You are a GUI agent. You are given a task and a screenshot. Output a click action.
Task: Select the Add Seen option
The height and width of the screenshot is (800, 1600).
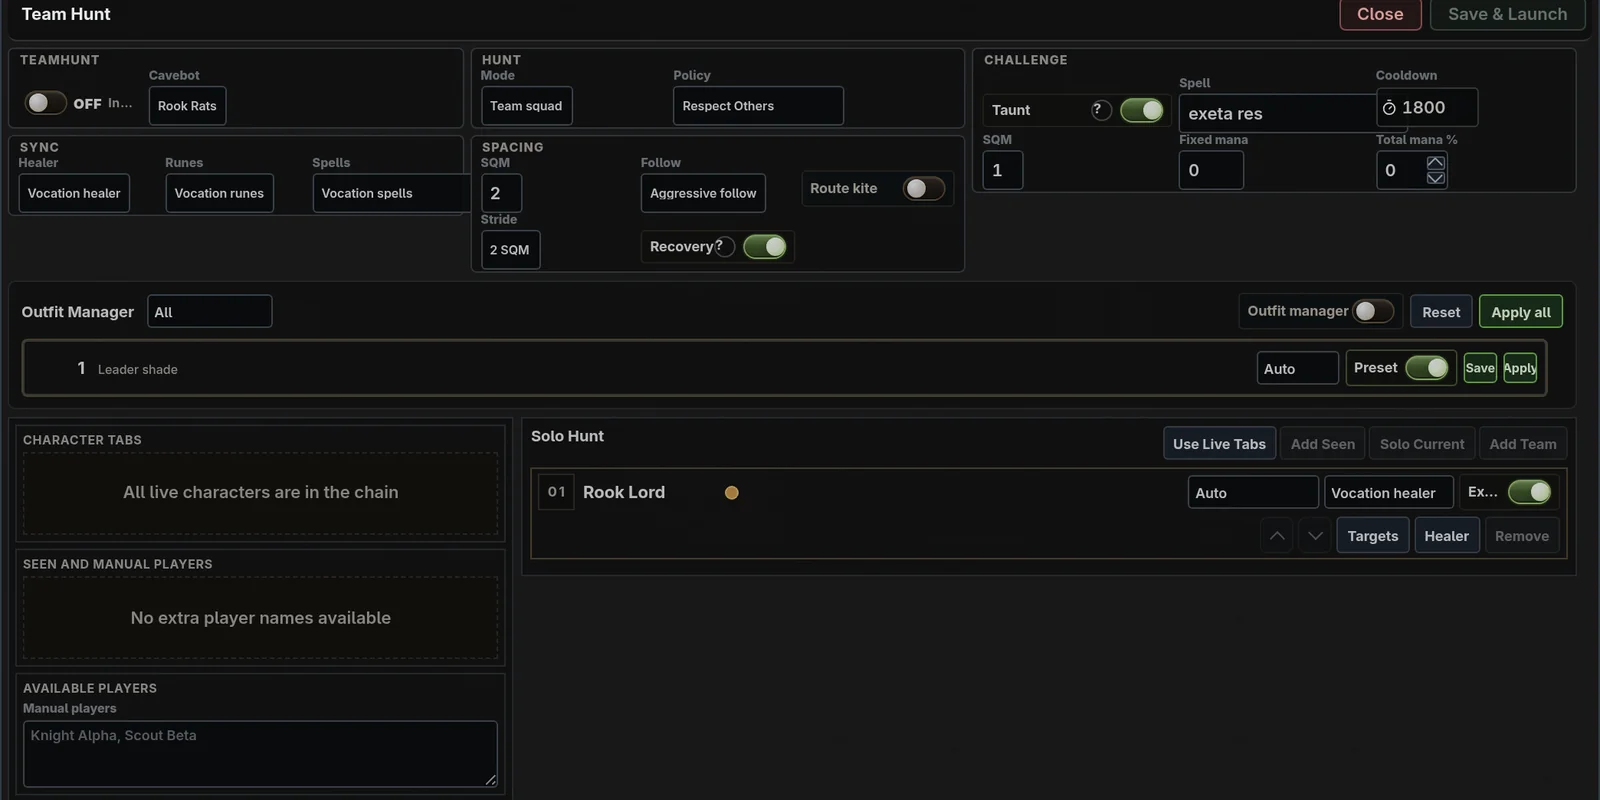(1323, 444)
